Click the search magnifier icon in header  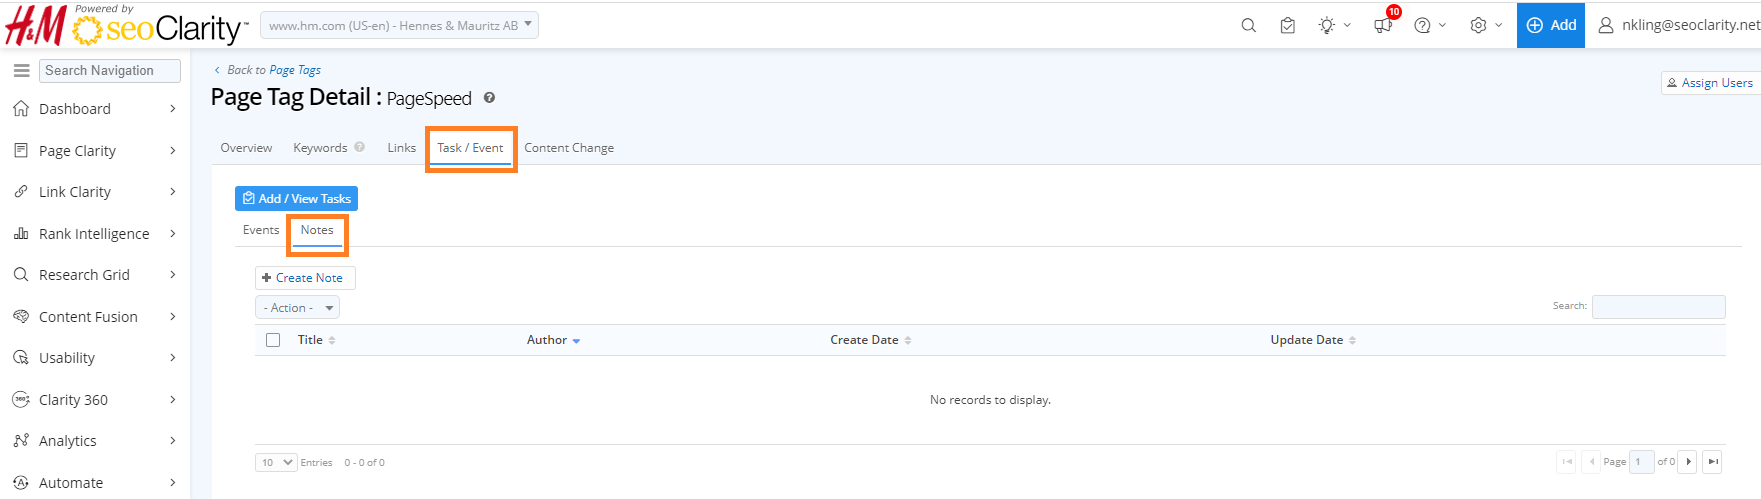click(x=1248, y=25)
